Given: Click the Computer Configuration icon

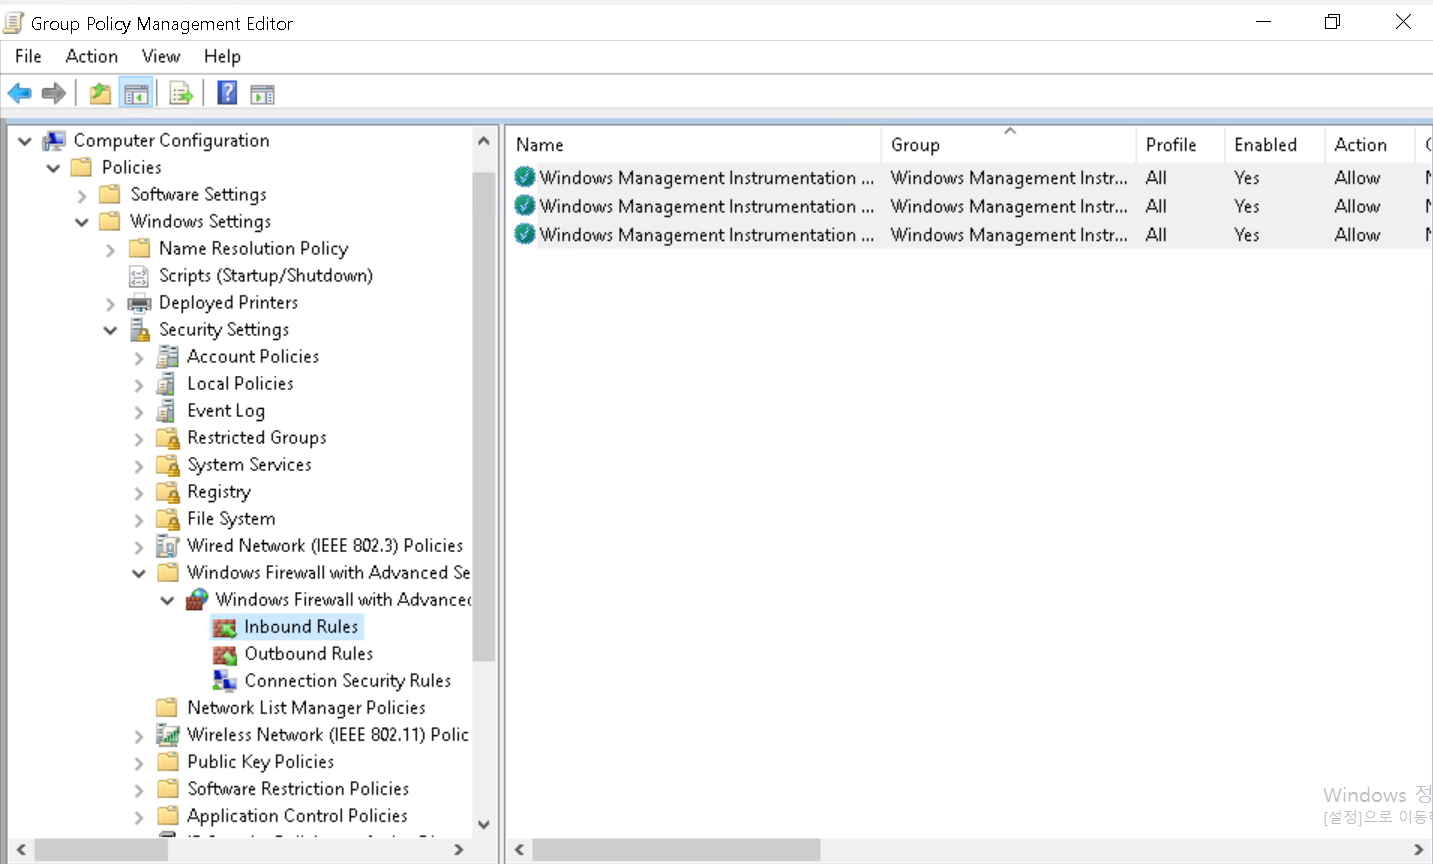Looking at the screenshot, I should click(x=54, y=141).
